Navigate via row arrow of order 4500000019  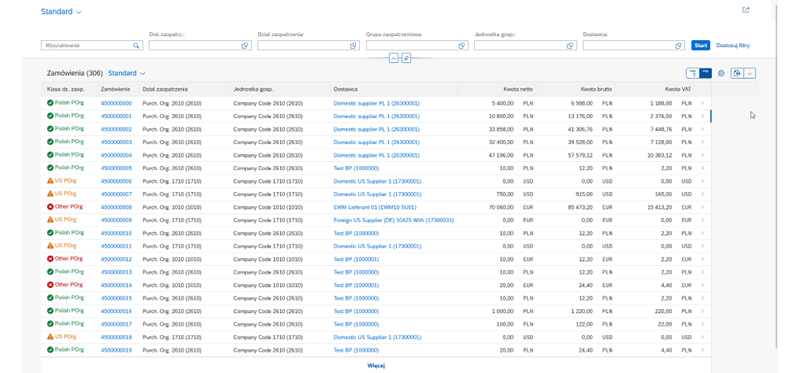click(x=703, y=350)
